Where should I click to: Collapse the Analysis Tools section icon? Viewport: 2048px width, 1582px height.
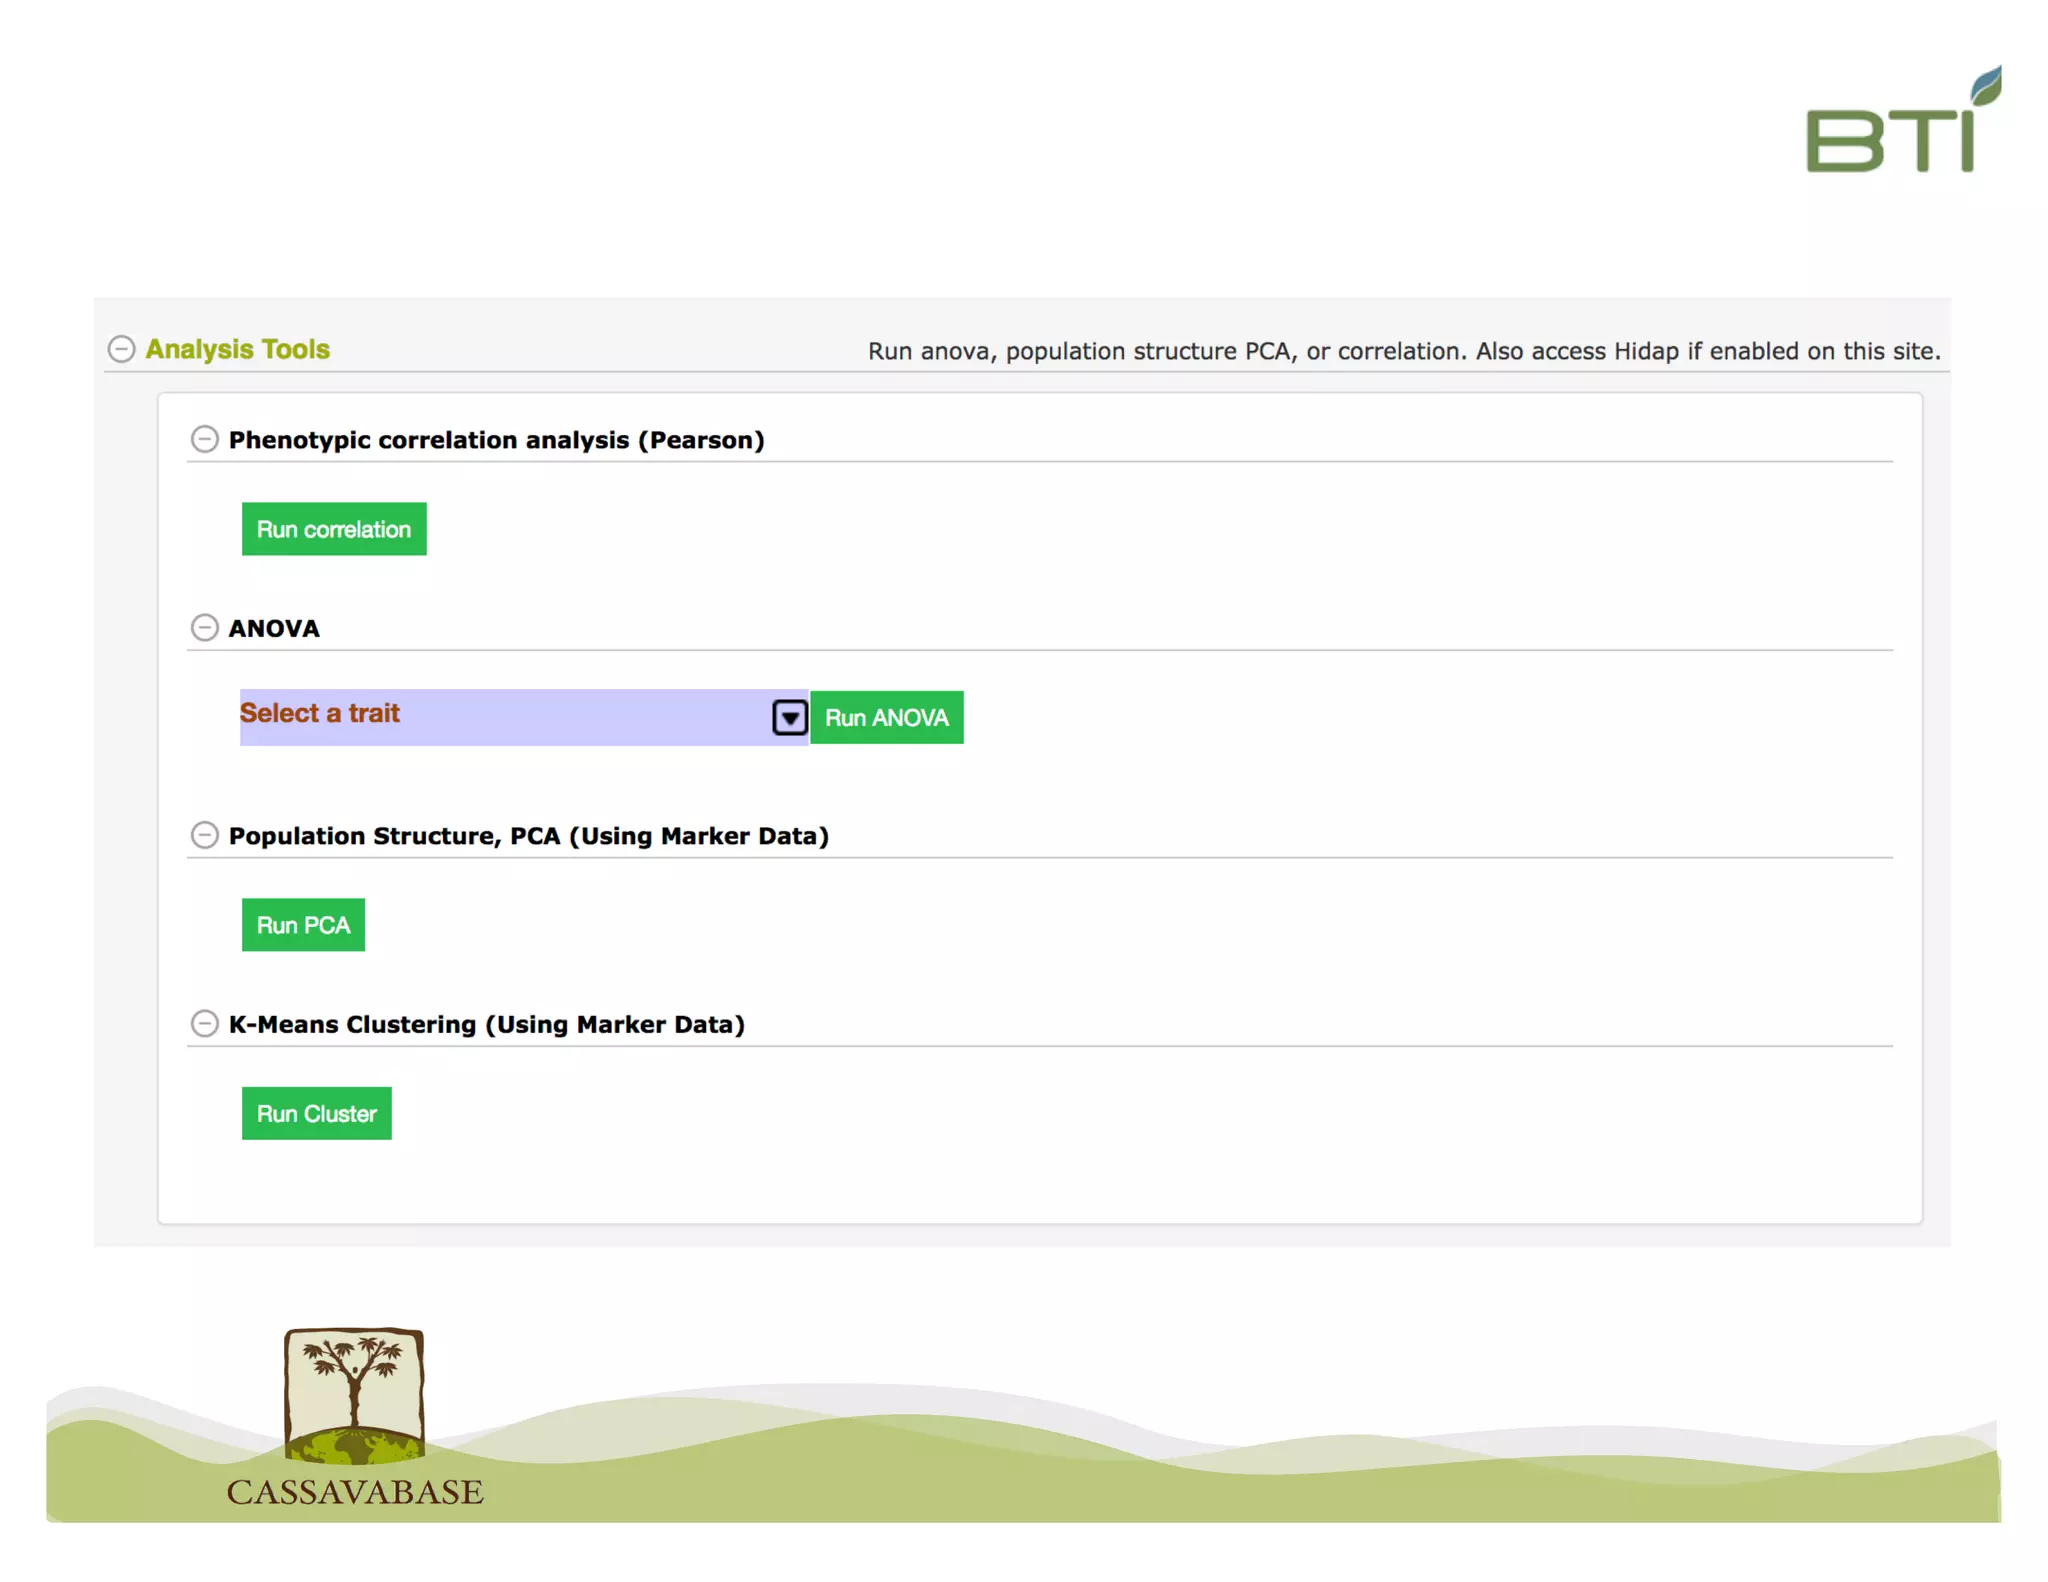pyautogui.click(x=121, y=349)
